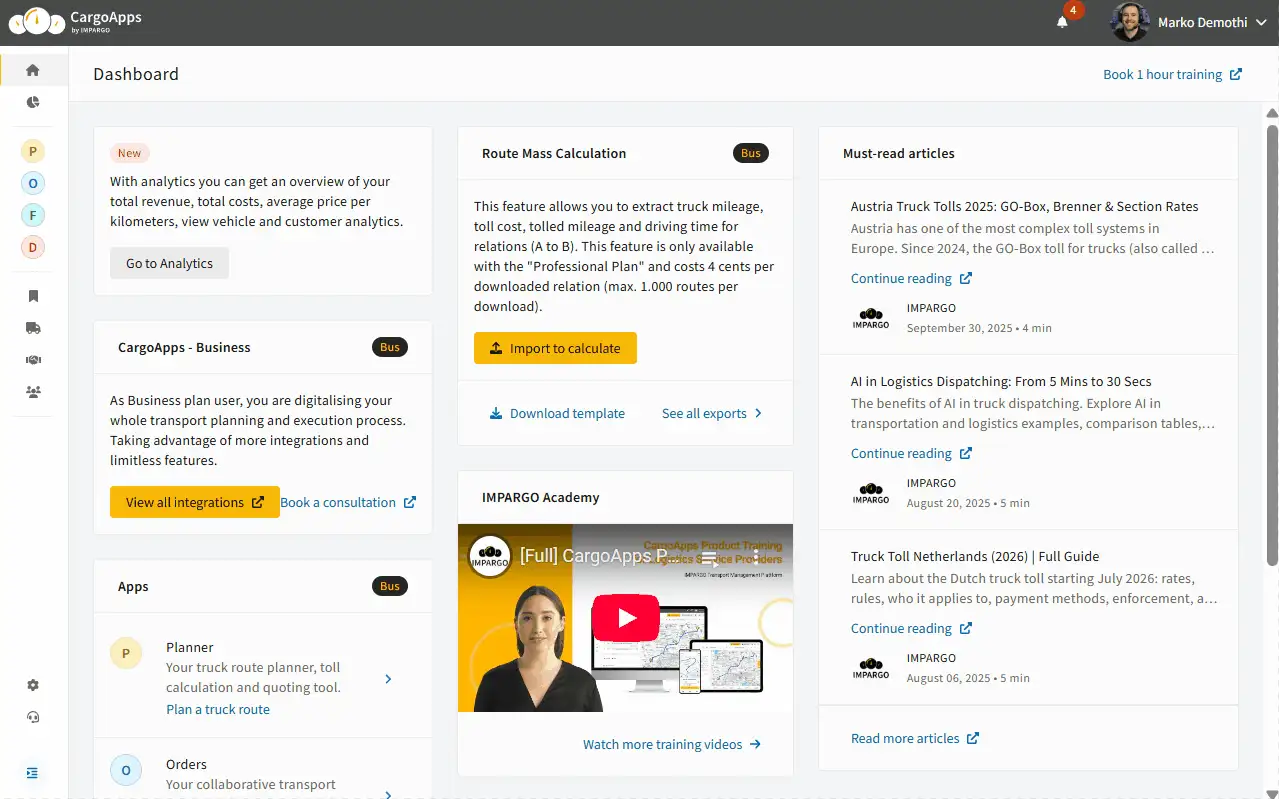The image size is (1279, 799).
Task: Click 'August 06, 2025 • 5 min' date
Action: (968, 678)
